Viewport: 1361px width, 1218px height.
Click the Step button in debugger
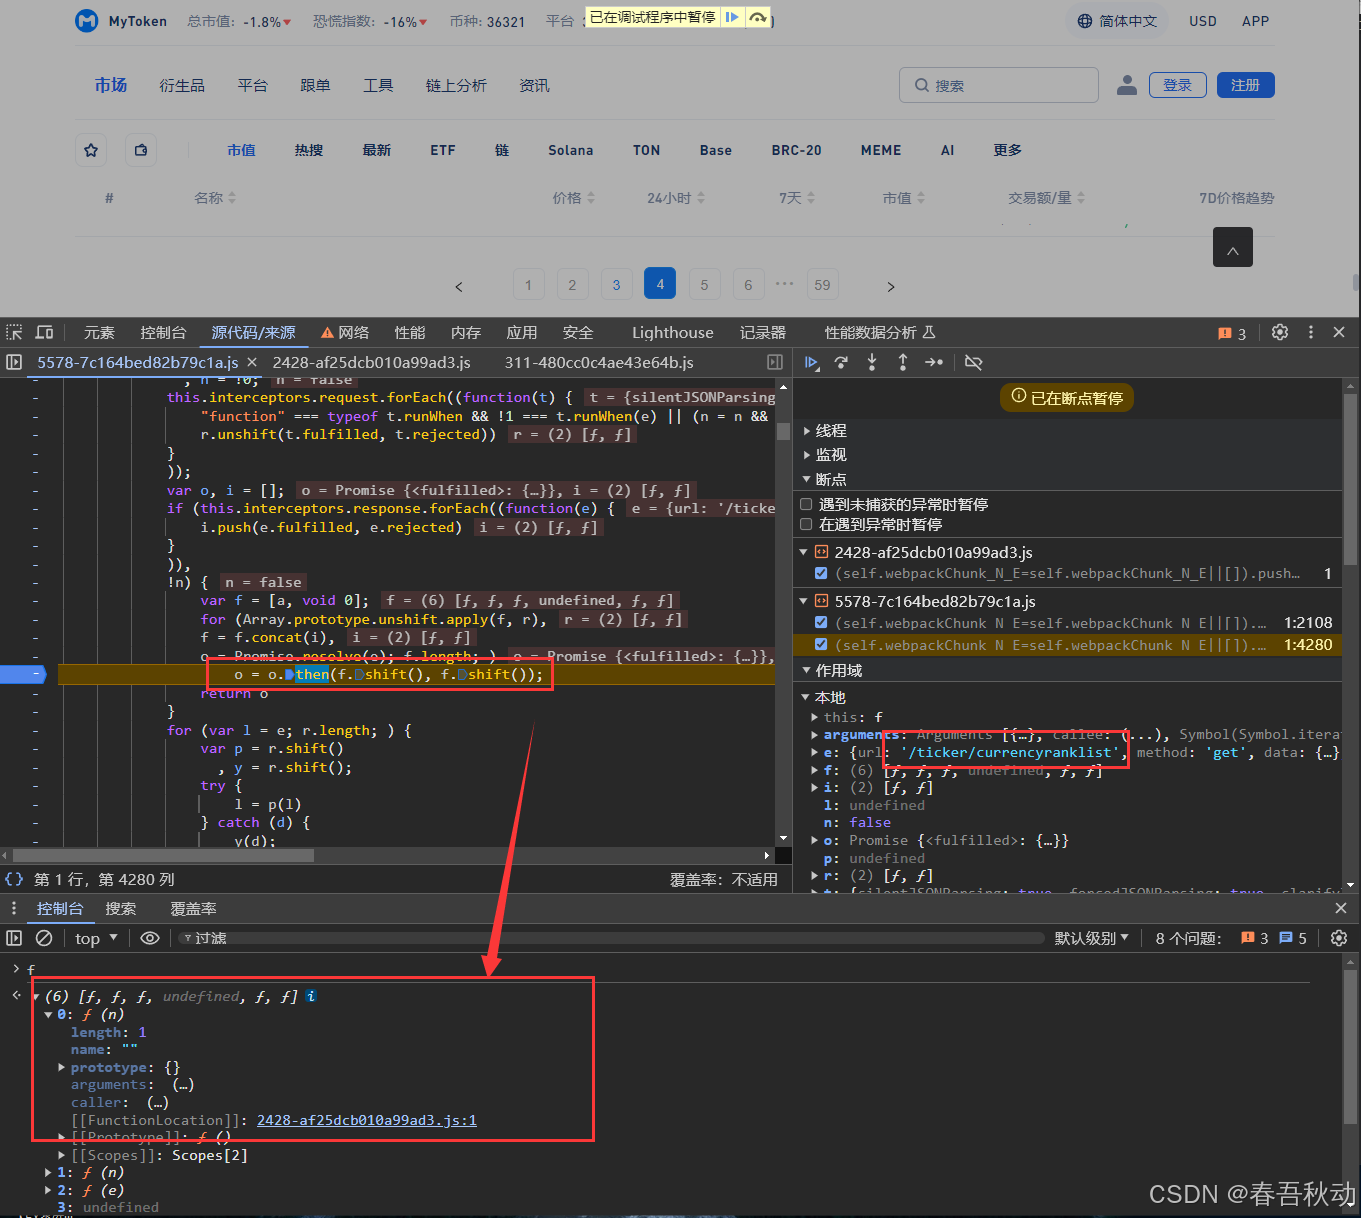pyautogui.click(x=934, y=362)
